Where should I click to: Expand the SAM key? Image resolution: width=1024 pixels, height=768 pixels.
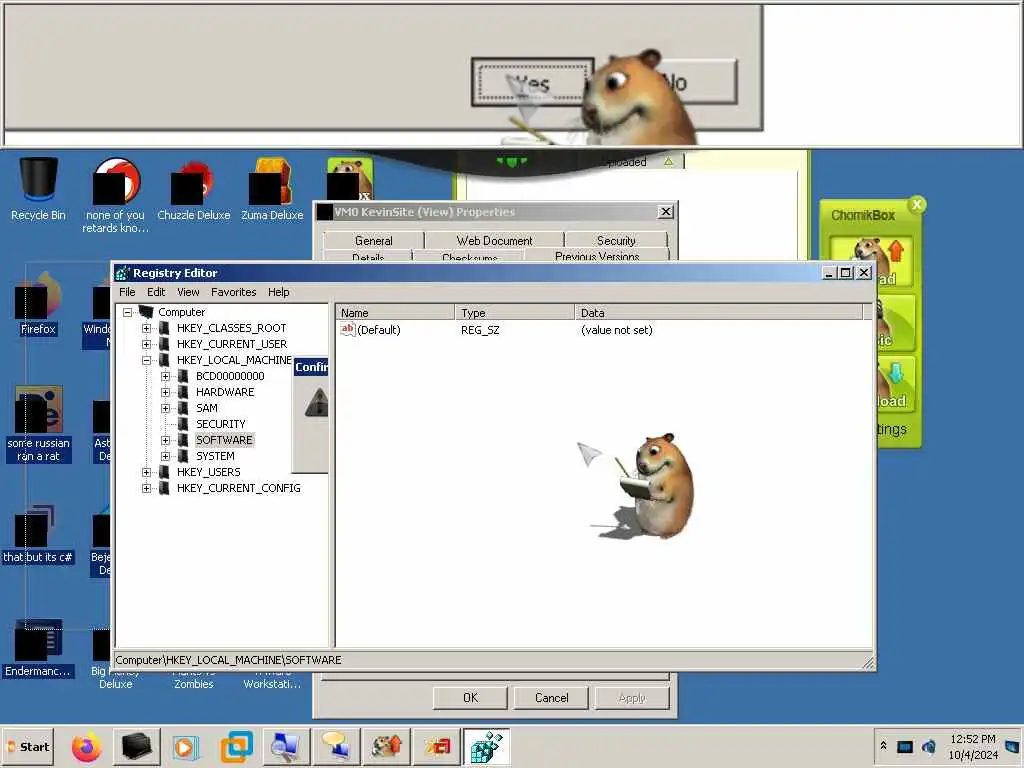pos(166,408)
